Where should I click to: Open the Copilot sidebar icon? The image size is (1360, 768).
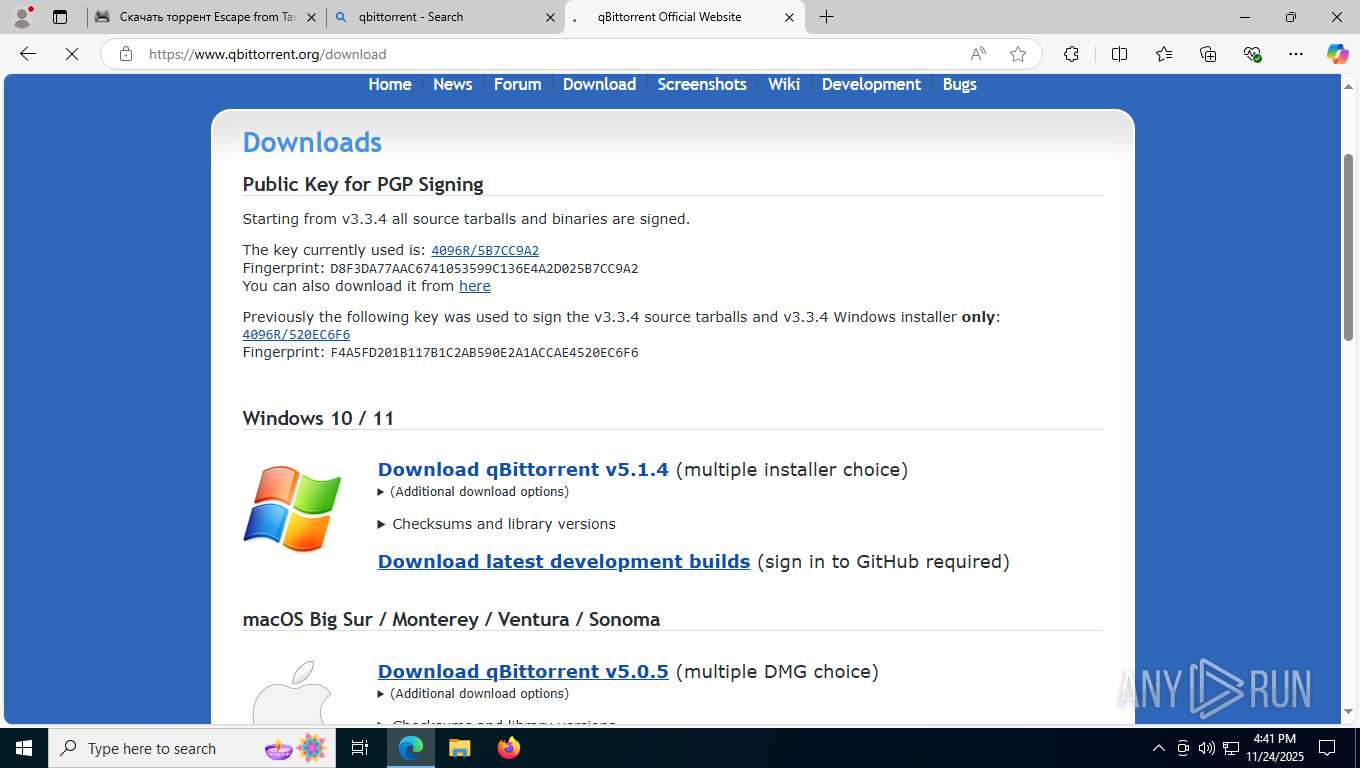1337,54
